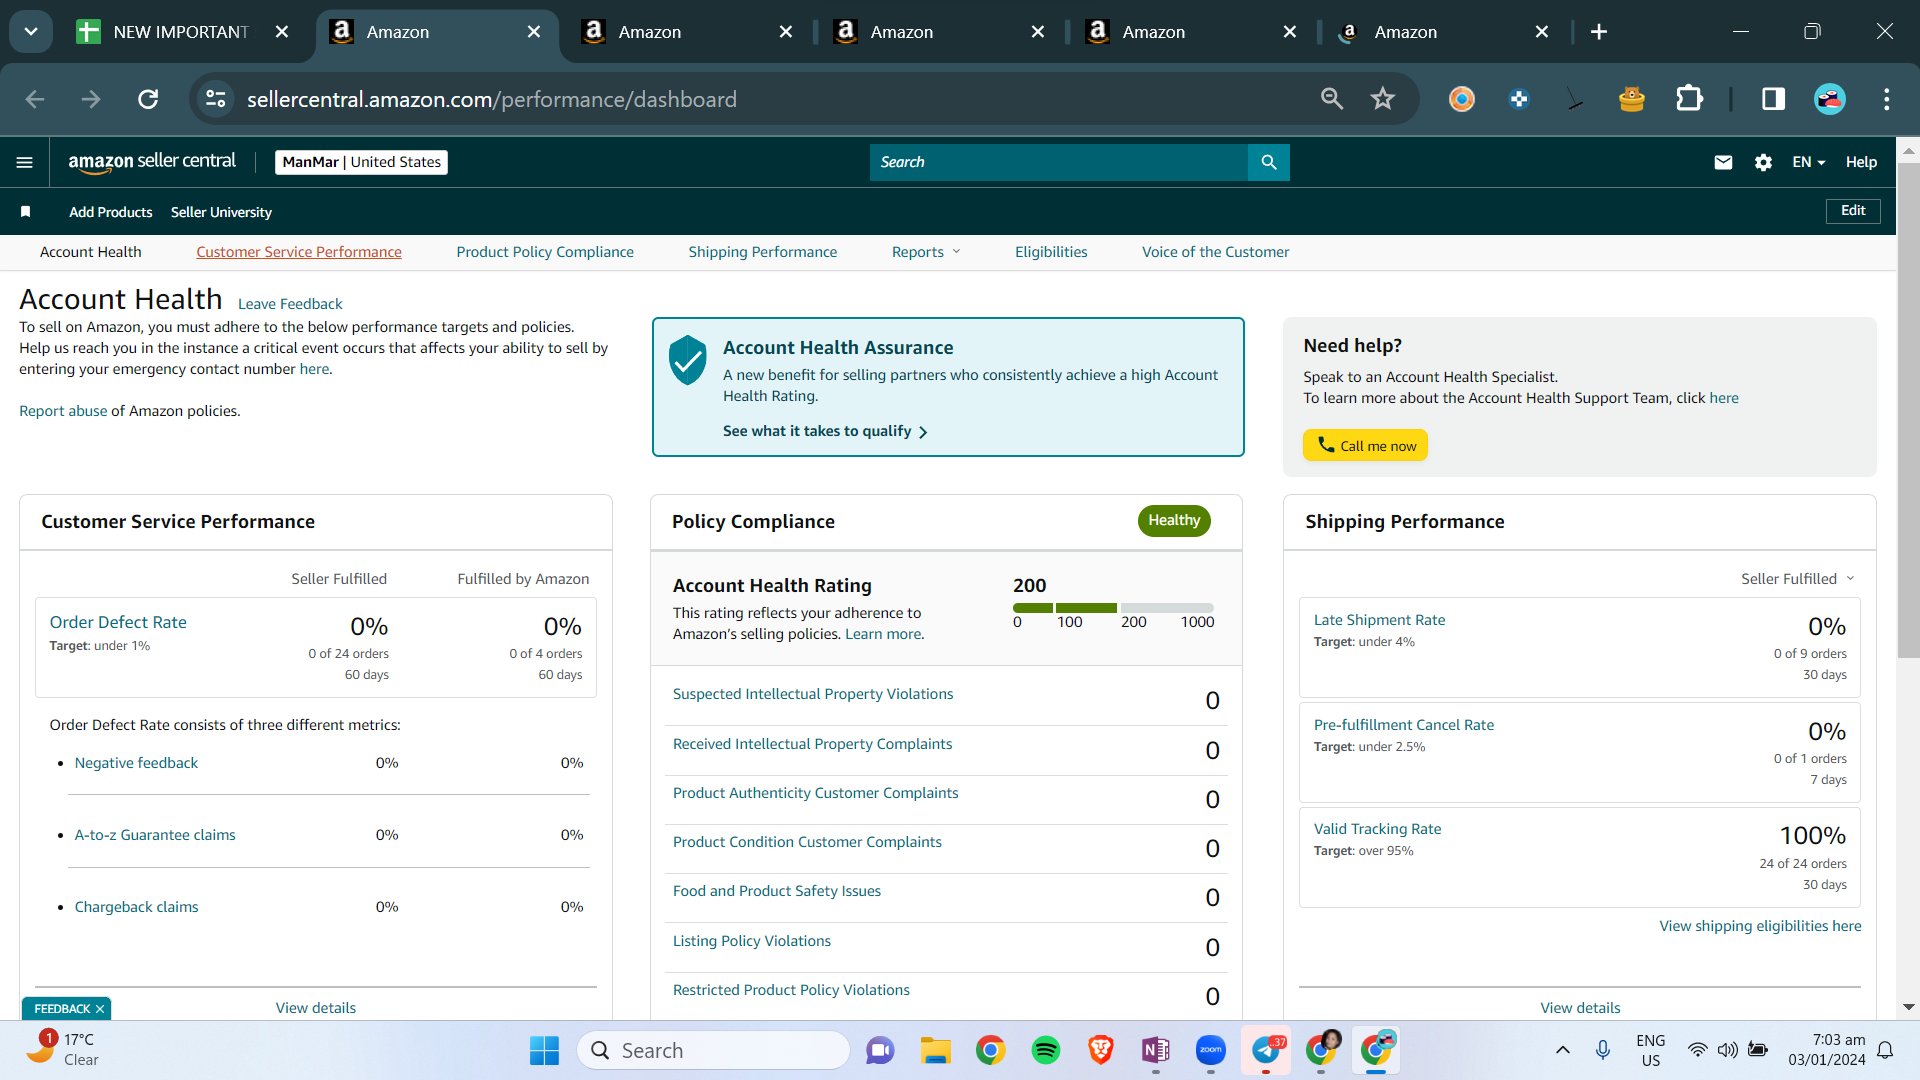Screen dimensions: 1920x1080
Task: Open the settings gear icon
Action: tap(1763, 162)
